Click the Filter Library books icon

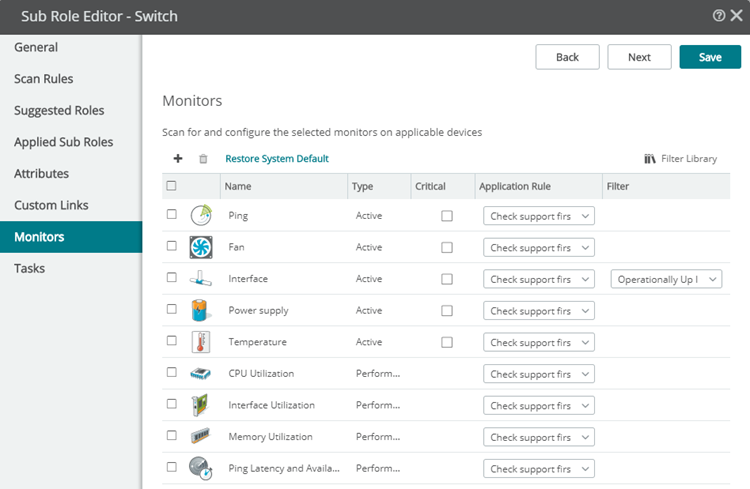[650, 159]
